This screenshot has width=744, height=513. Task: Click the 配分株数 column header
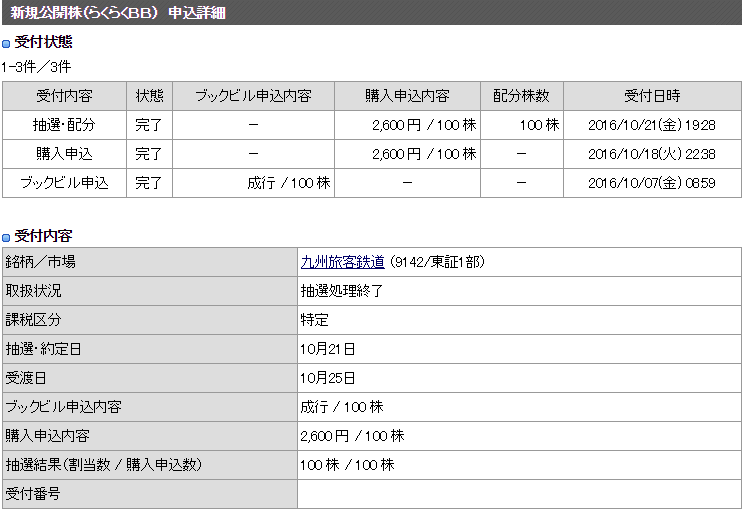point(522,96)
